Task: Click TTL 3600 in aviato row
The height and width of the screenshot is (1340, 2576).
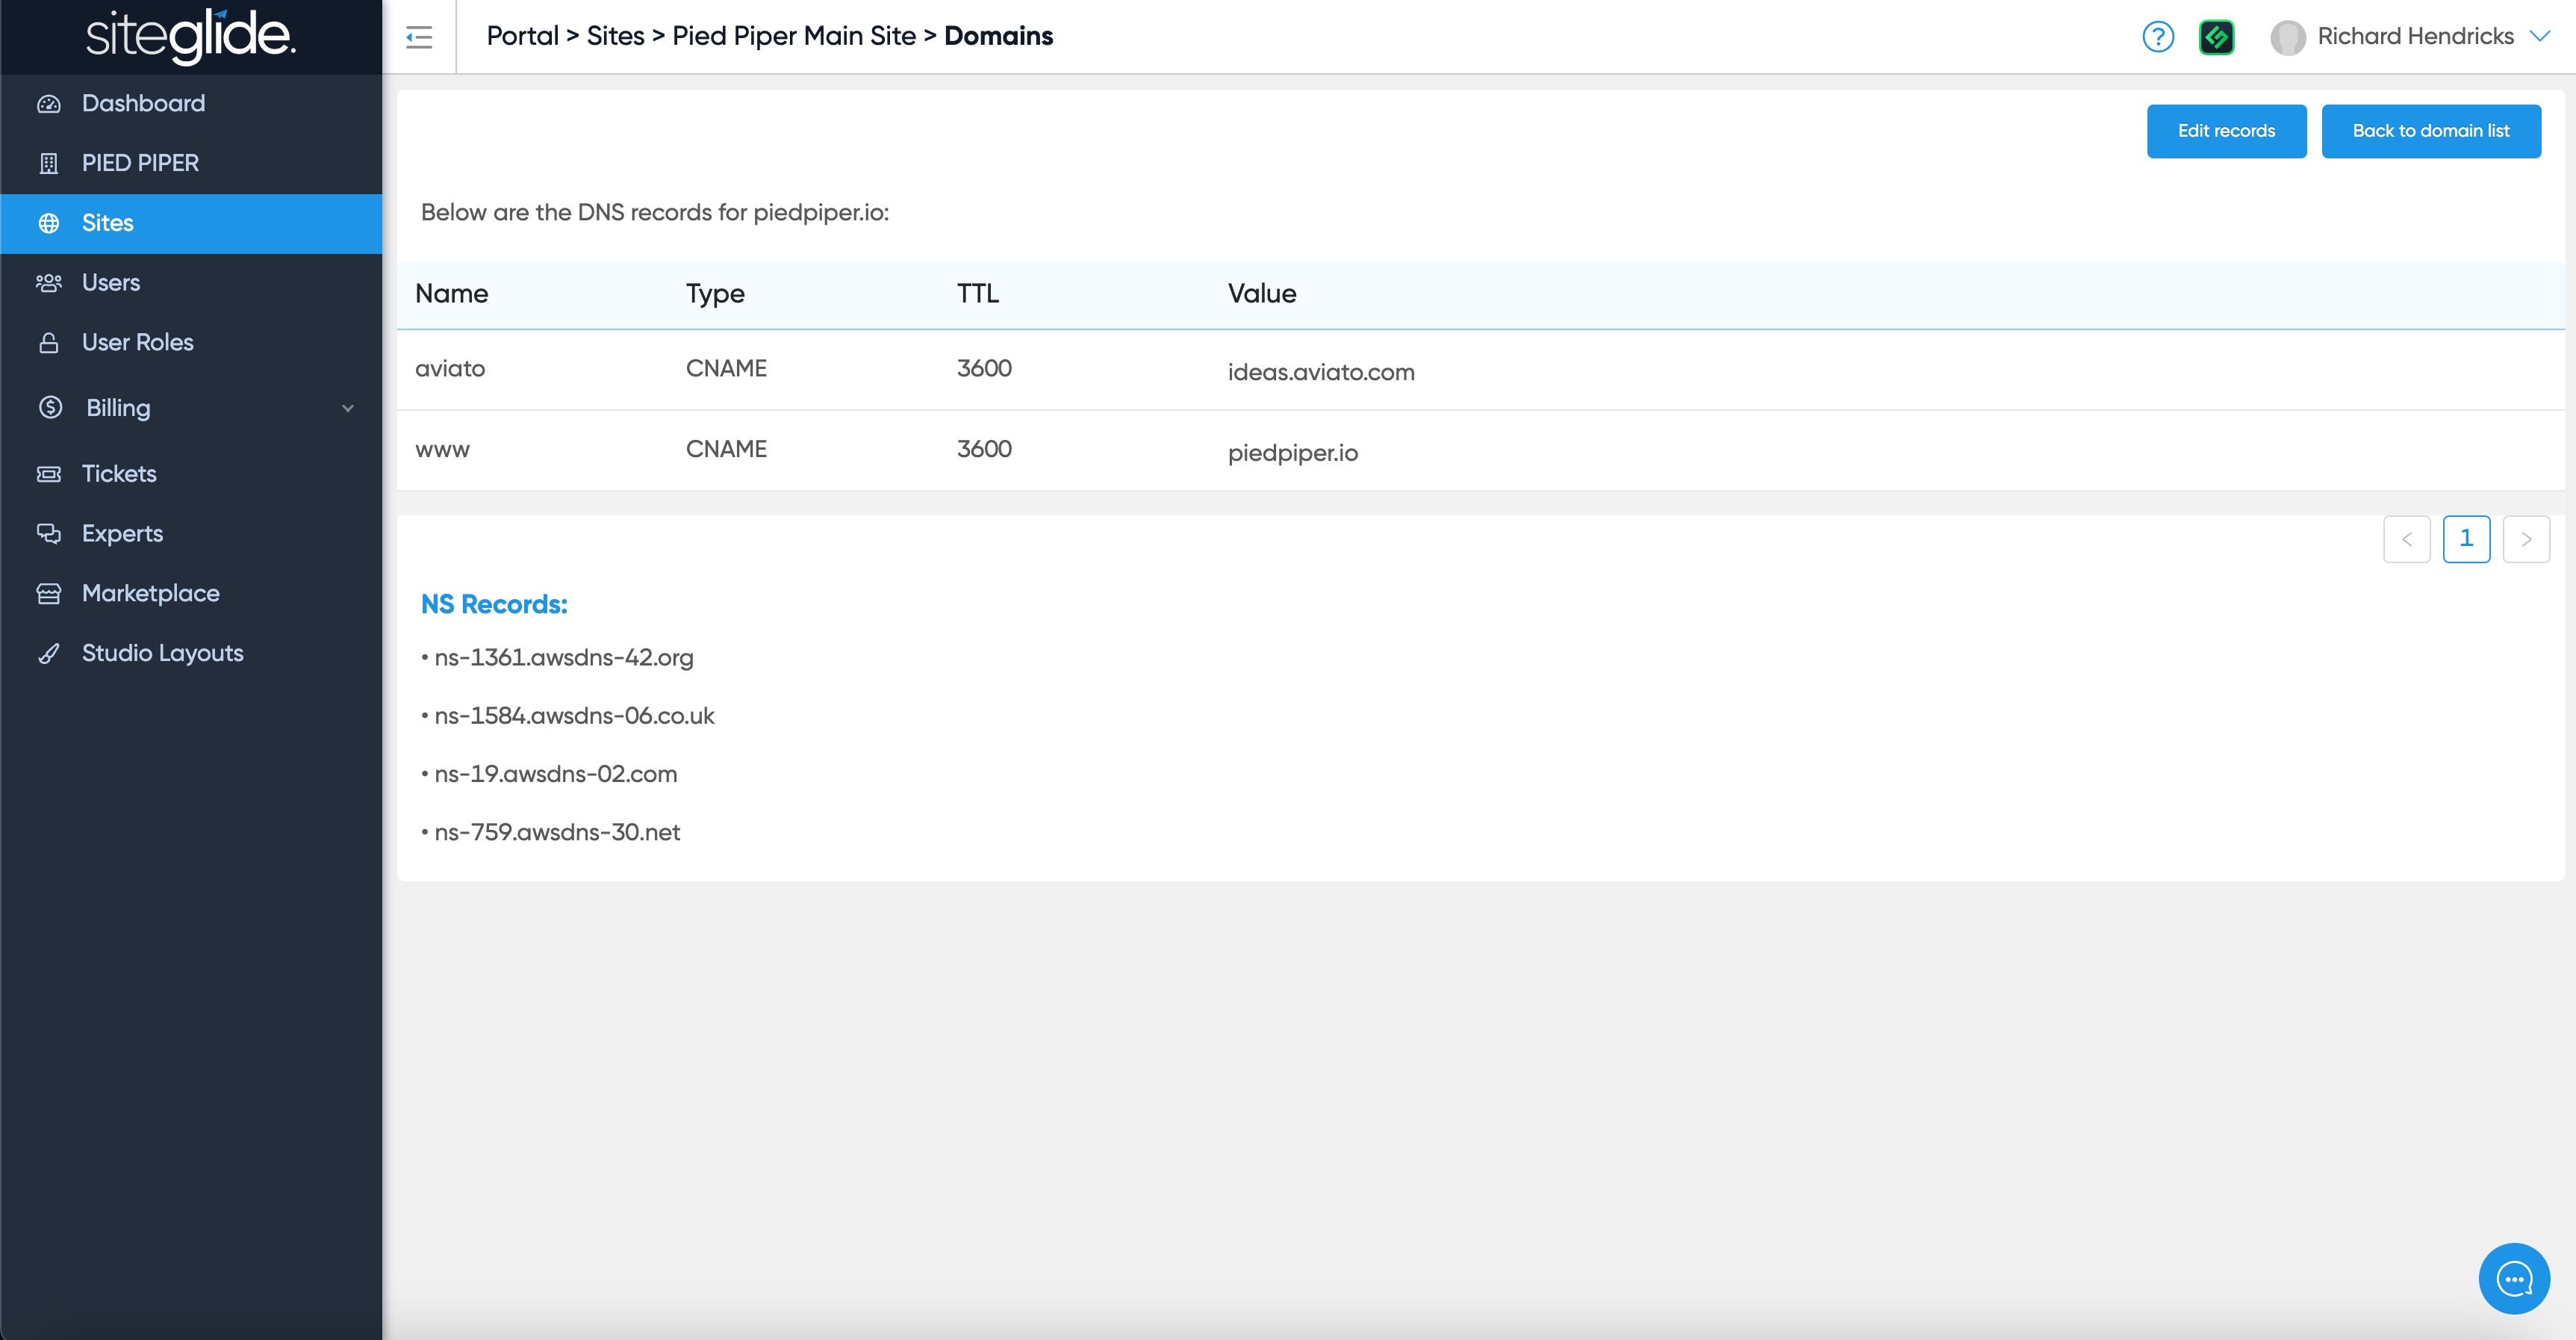Action: pyautogui.click(x=984, y=369)
